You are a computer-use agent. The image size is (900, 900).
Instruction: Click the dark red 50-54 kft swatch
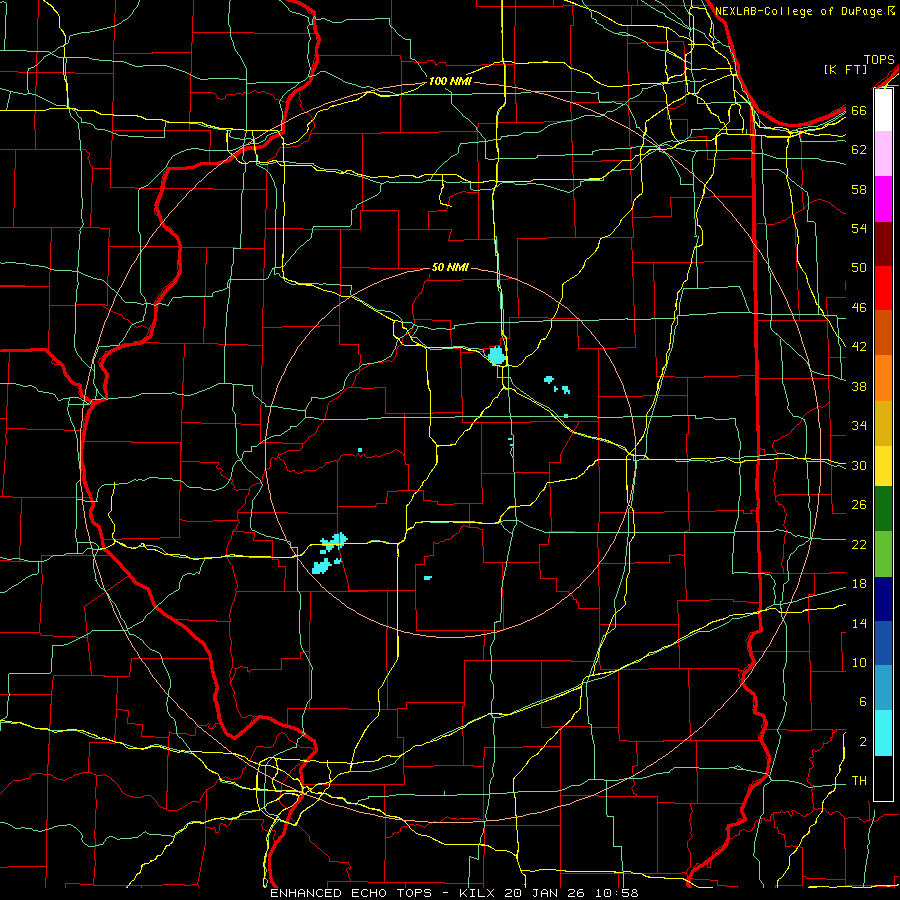coord(883,244)
